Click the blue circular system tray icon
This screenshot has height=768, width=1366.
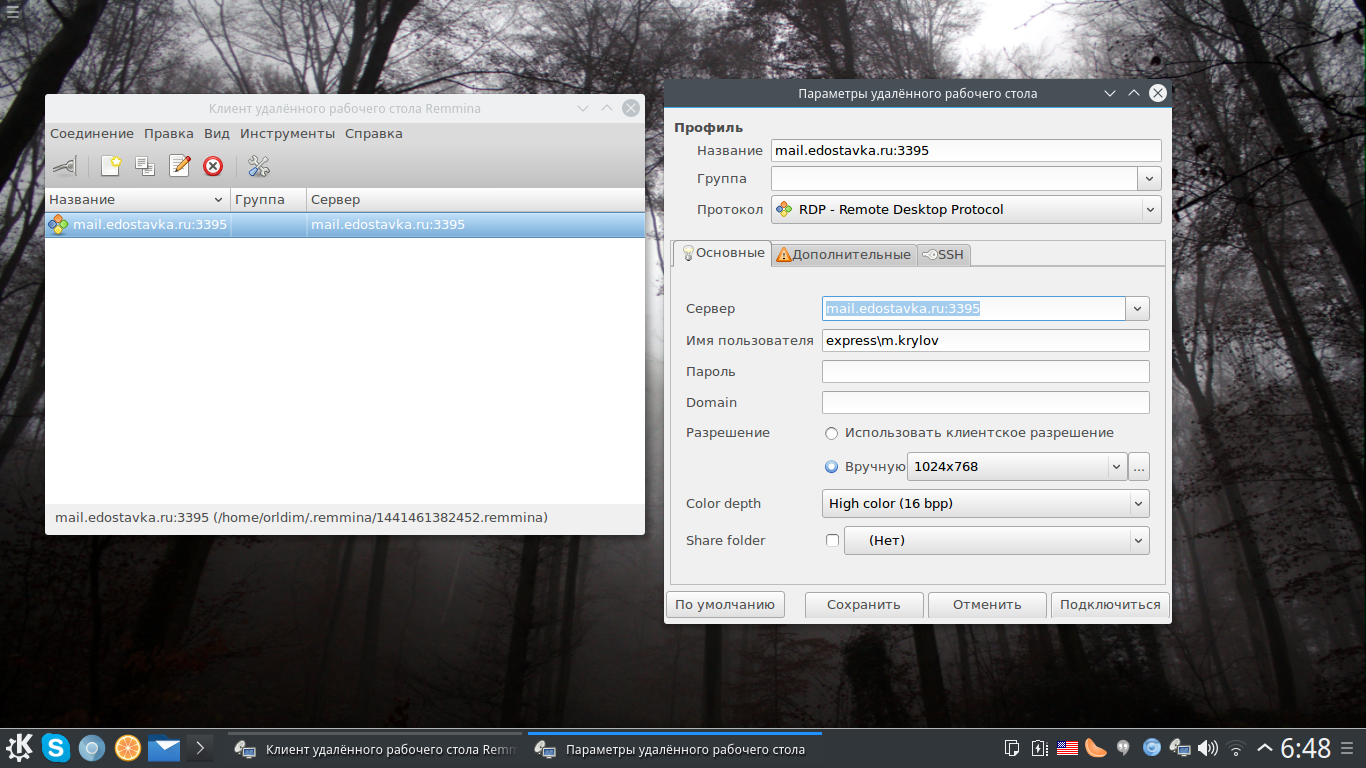click(x=1152, y=748)
